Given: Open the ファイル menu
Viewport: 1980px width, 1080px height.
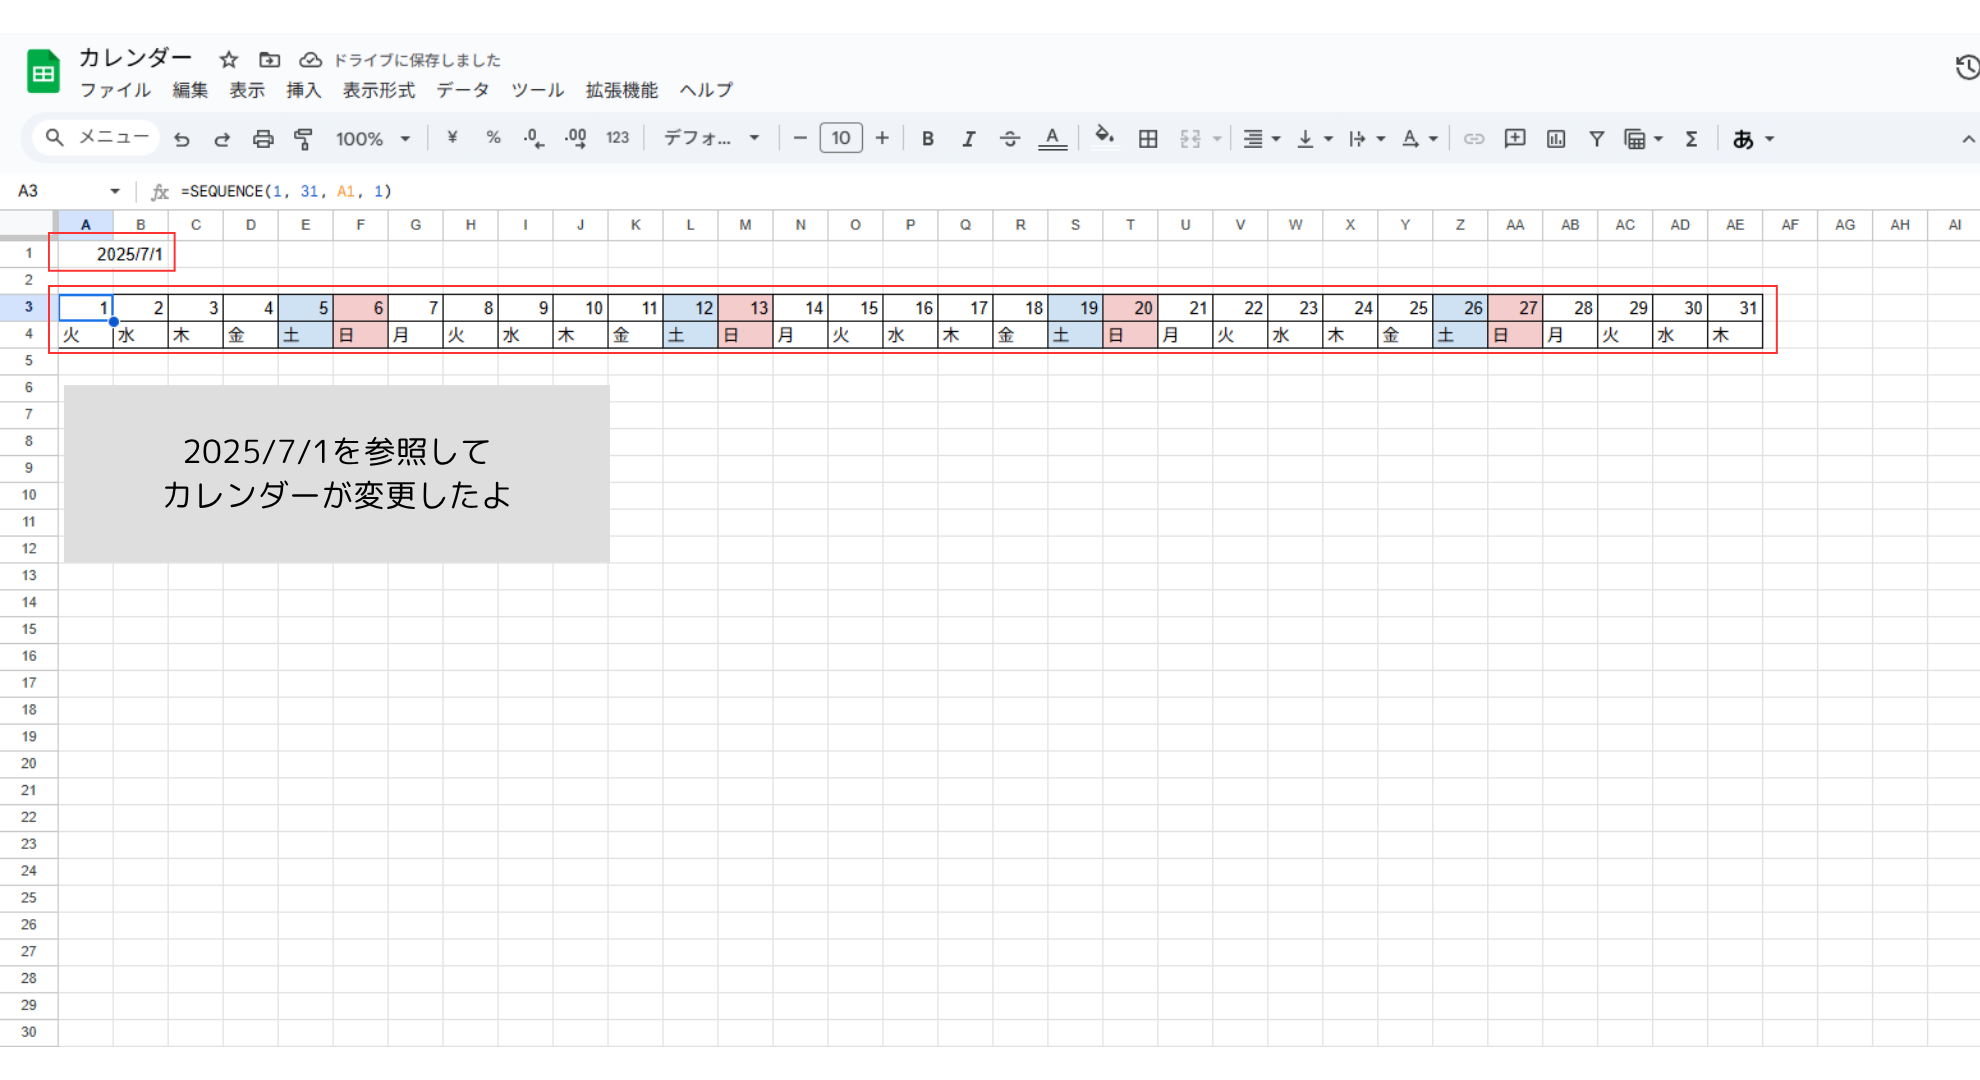Looking at the screenshot, I should coord(115,90).
